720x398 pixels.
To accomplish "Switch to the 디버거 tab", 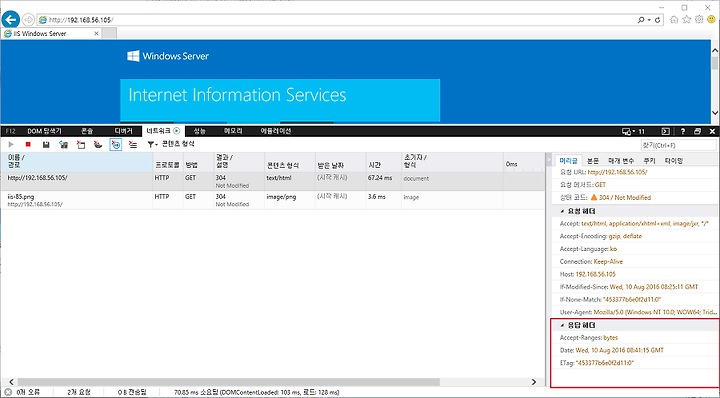I will tap(123, 131).
